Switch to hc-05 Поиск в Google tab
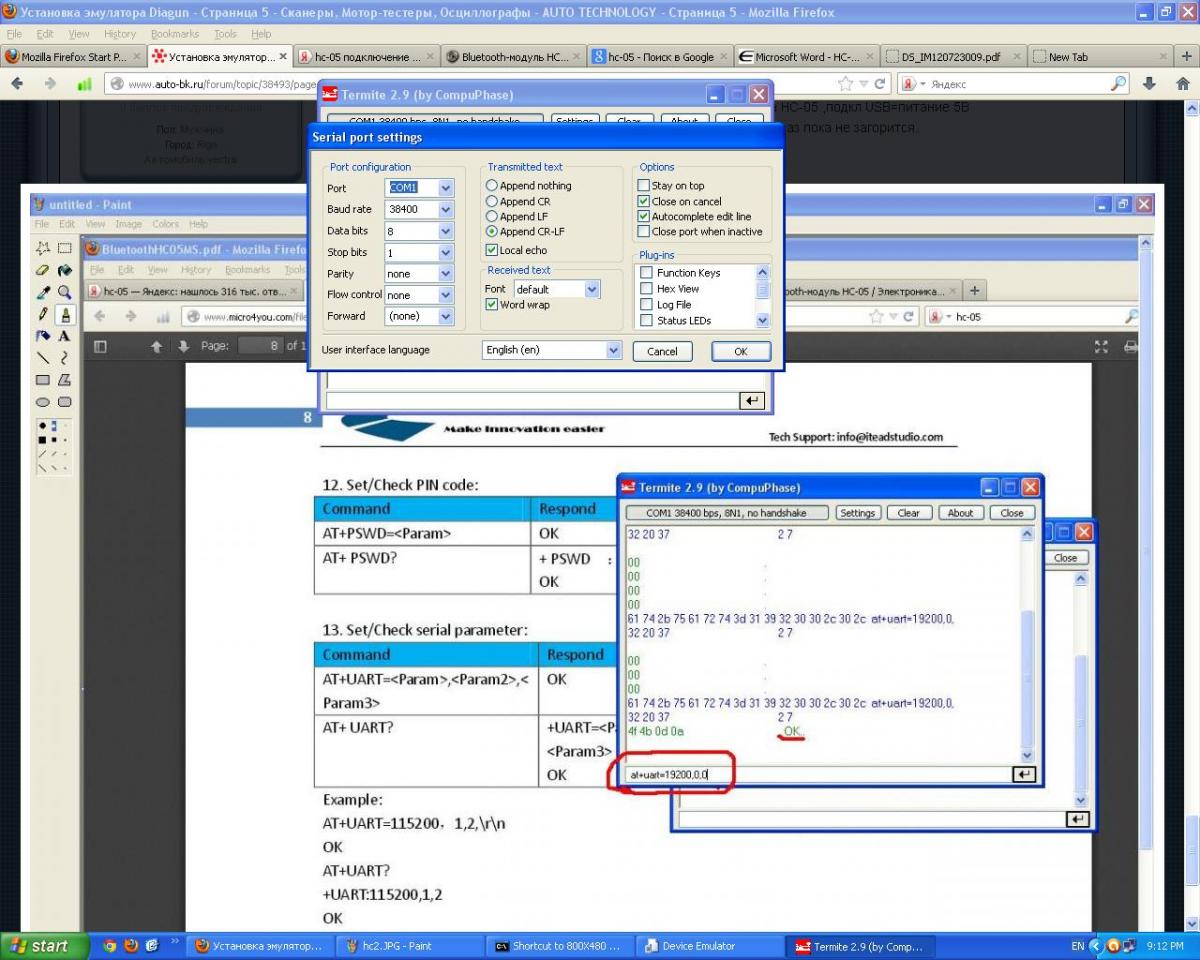Viewport: 1200px width, 960px height. click(660, 57)
